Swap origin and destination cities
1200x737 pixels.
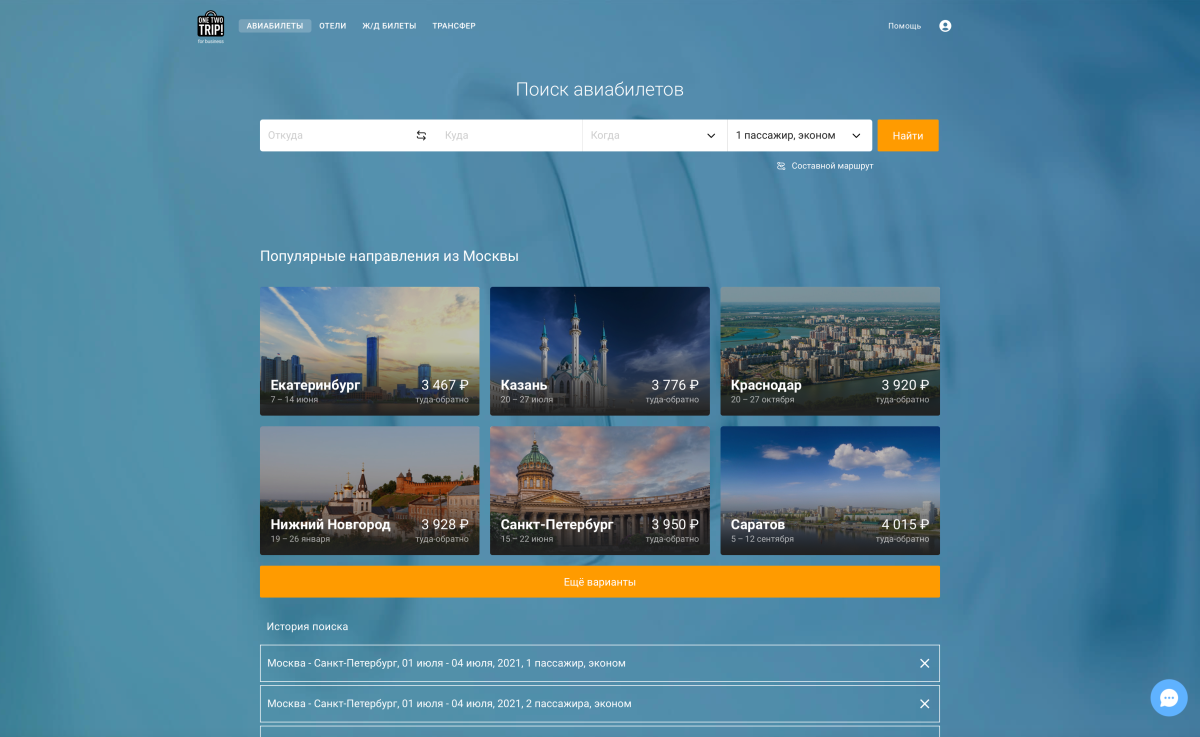[x=421, y=136]
